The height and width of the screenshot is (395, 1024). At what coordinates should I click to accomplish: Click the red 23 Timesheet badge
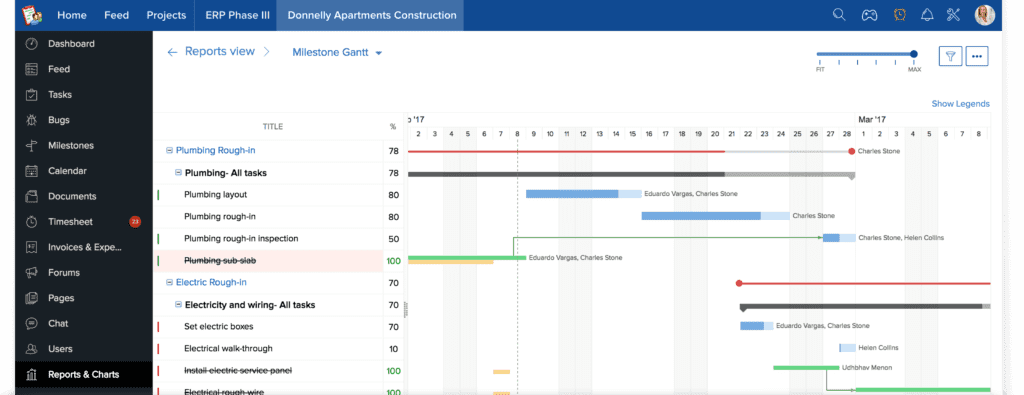[135, 222]
